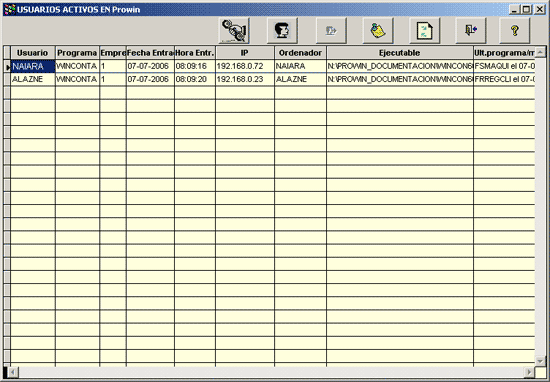Click the Programa column header

click(x=77, y=53)
